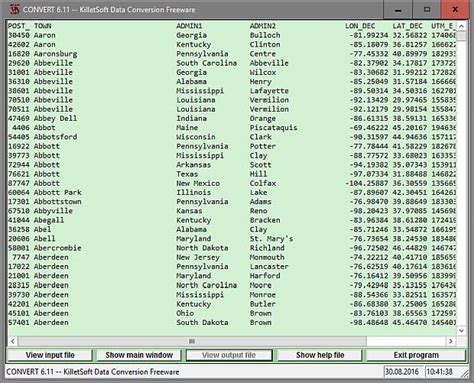Click latitude value 32.56822
Screen dimensions: 474x383
(410, 35)
